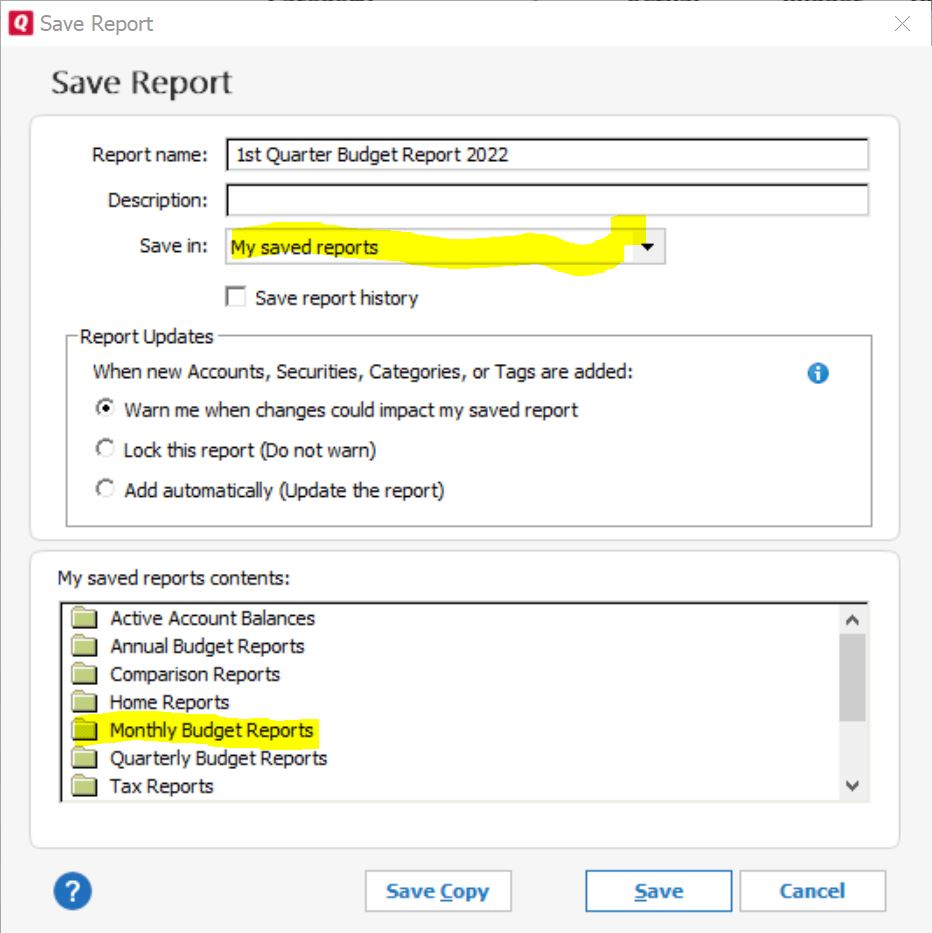Click the reports list scrollbar thumb

[x=852, y=678]
